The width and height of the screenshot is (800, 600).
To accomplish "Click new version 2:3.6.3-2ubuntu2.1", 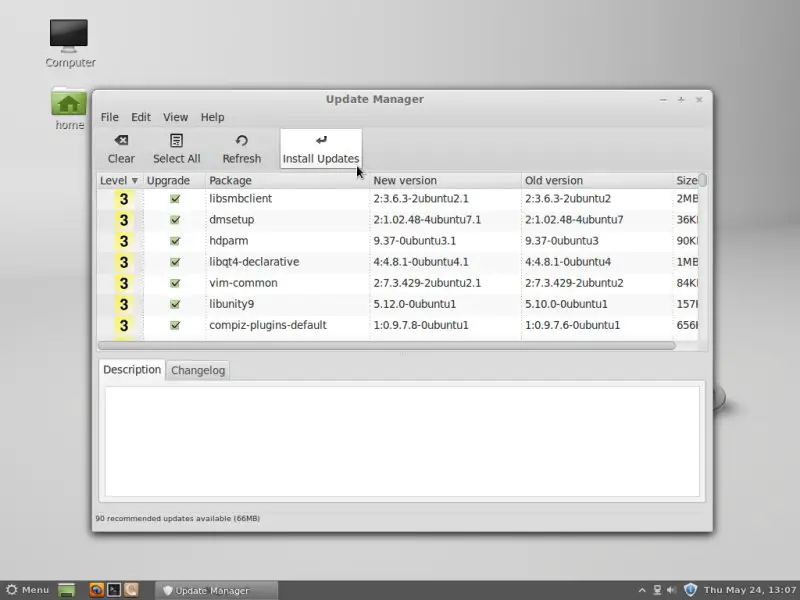I will click(421, 198).
